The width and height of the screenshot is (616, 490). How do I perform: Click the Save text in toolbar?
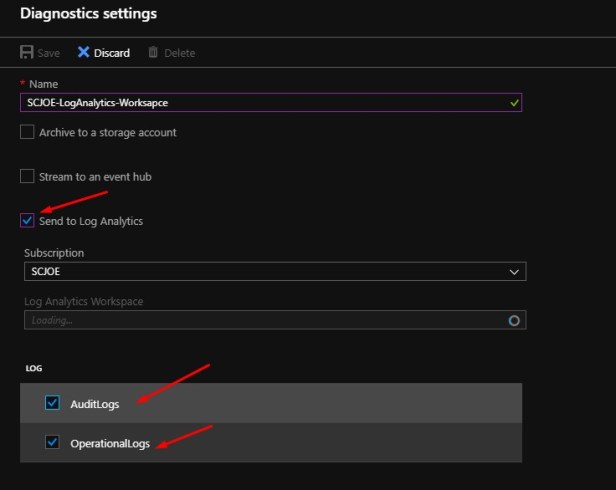click(48, 53)
